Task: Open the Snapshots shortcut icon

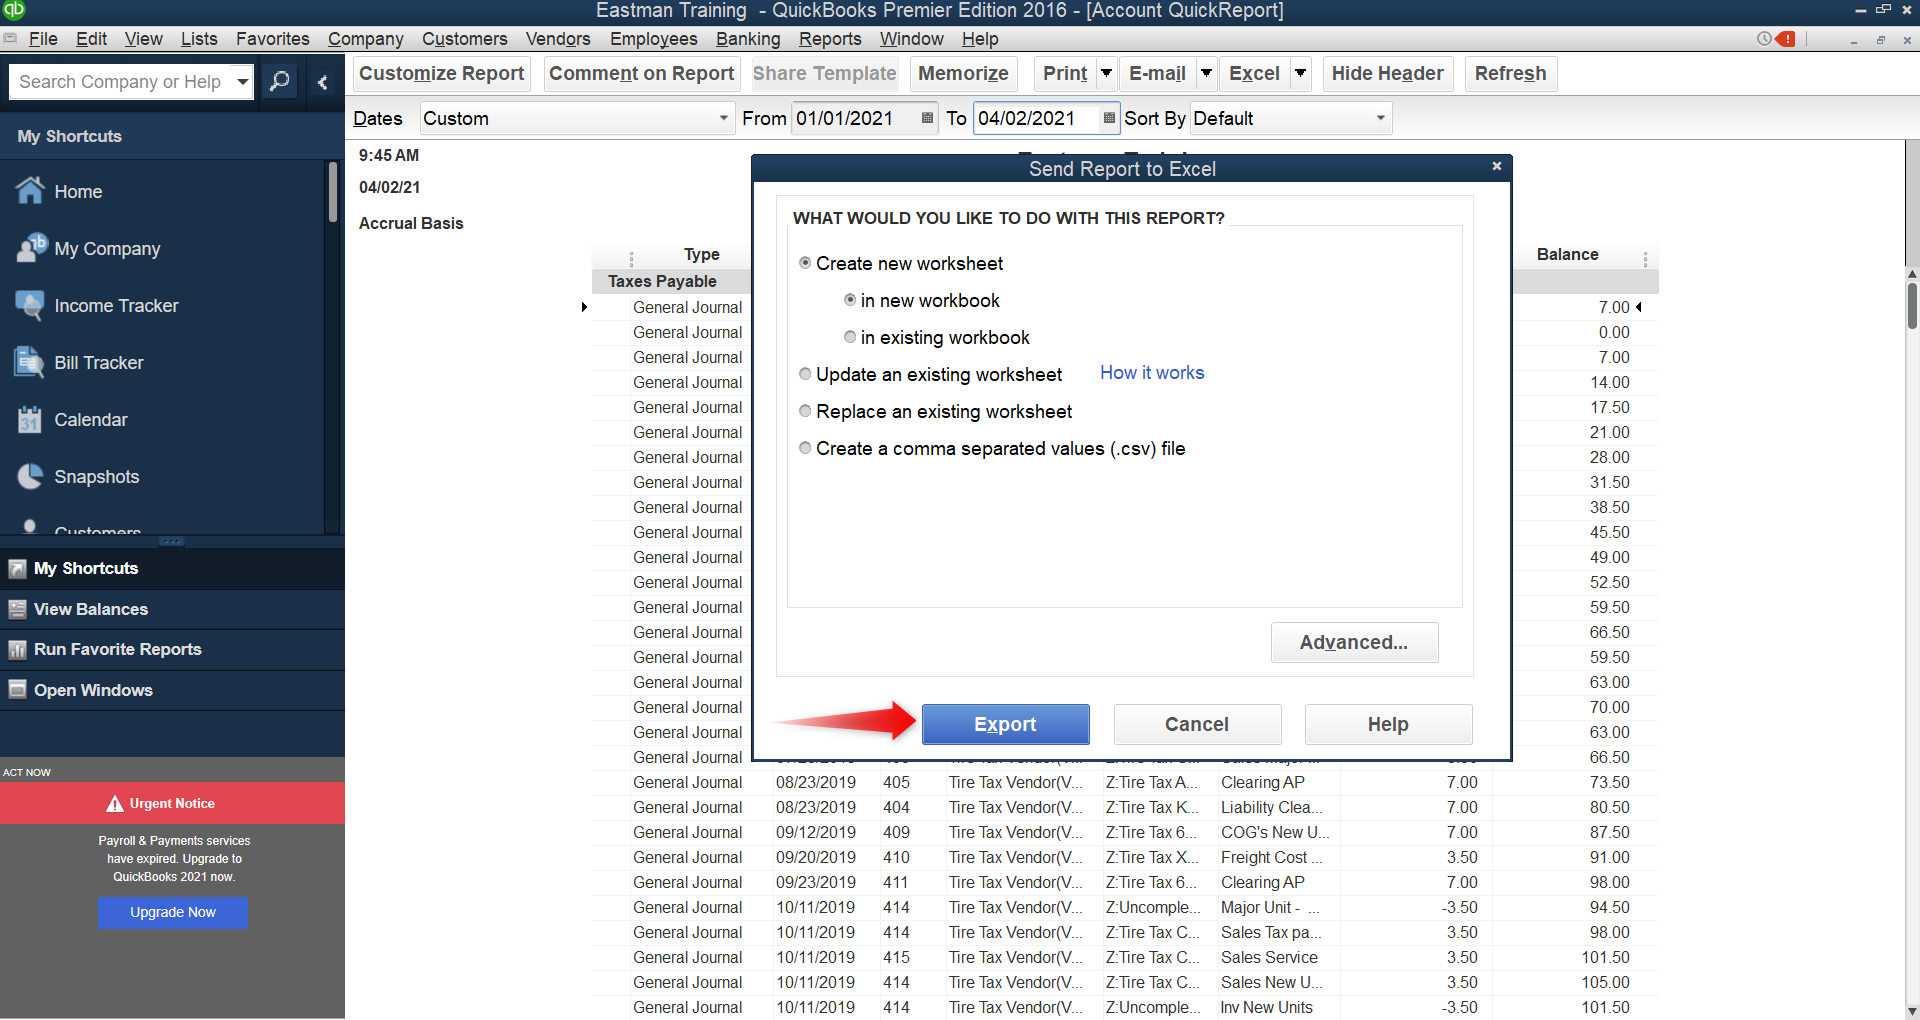Action: [x=30, y=476]
